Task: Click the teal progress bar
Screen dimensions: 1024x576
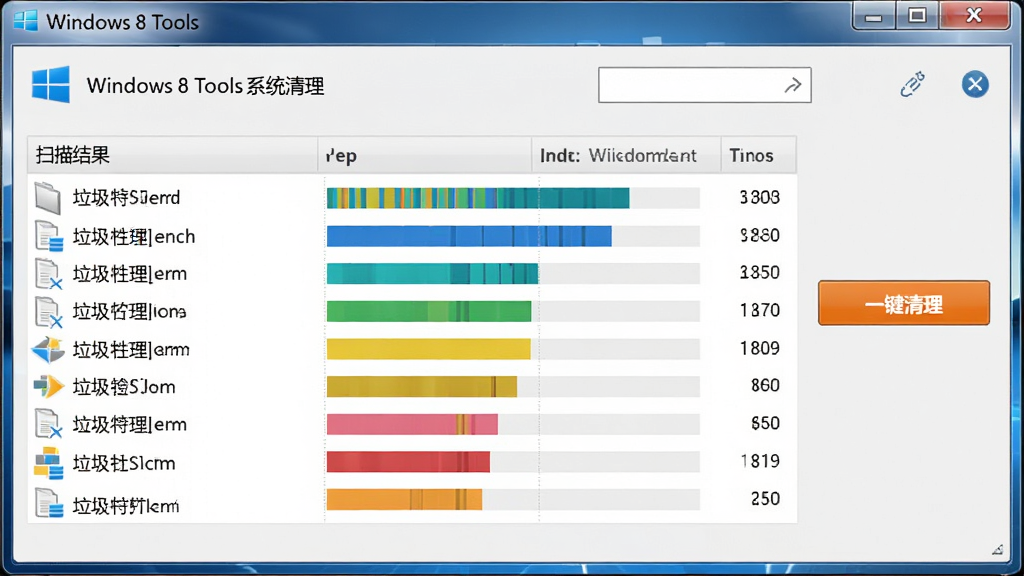Action: 432,274
